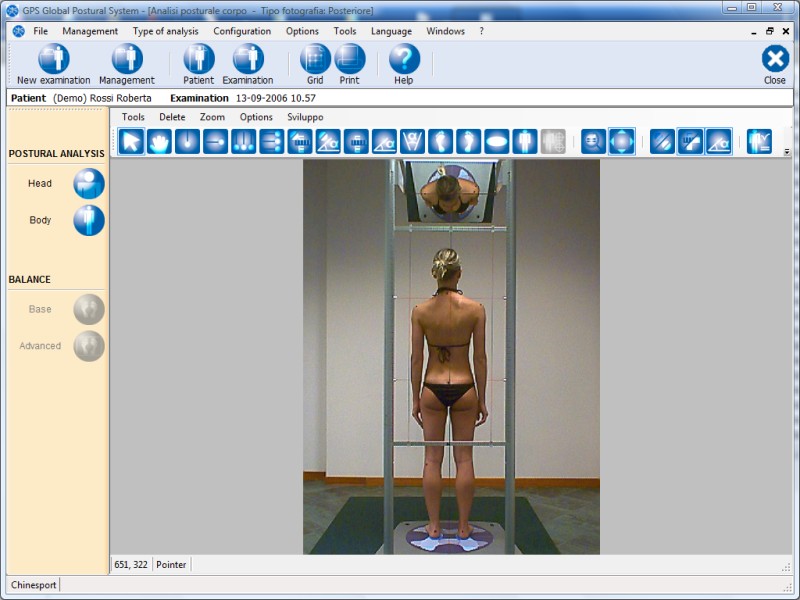Open the Management toolbar button

tap(127, 64)
